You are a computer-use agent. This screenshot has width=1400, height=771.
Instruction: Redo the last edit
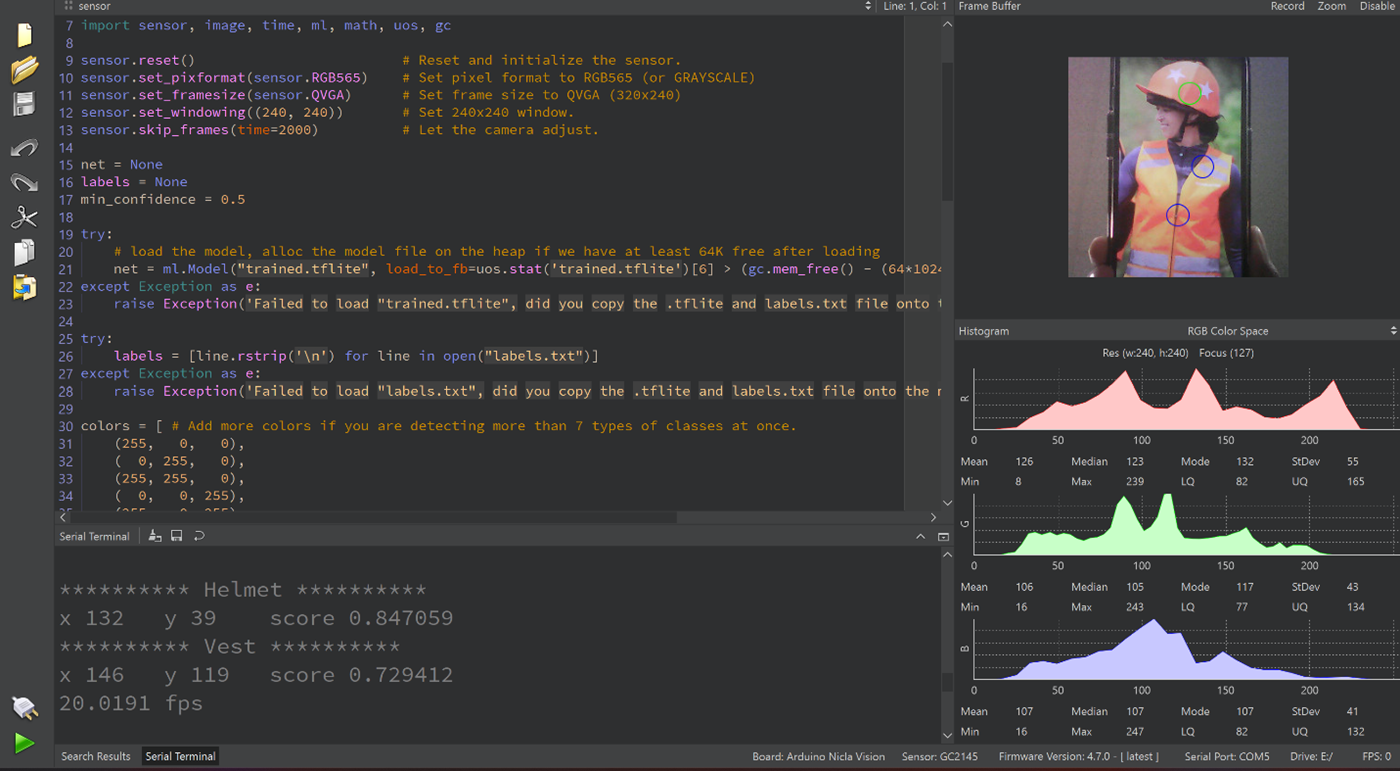tap(24, 182)
